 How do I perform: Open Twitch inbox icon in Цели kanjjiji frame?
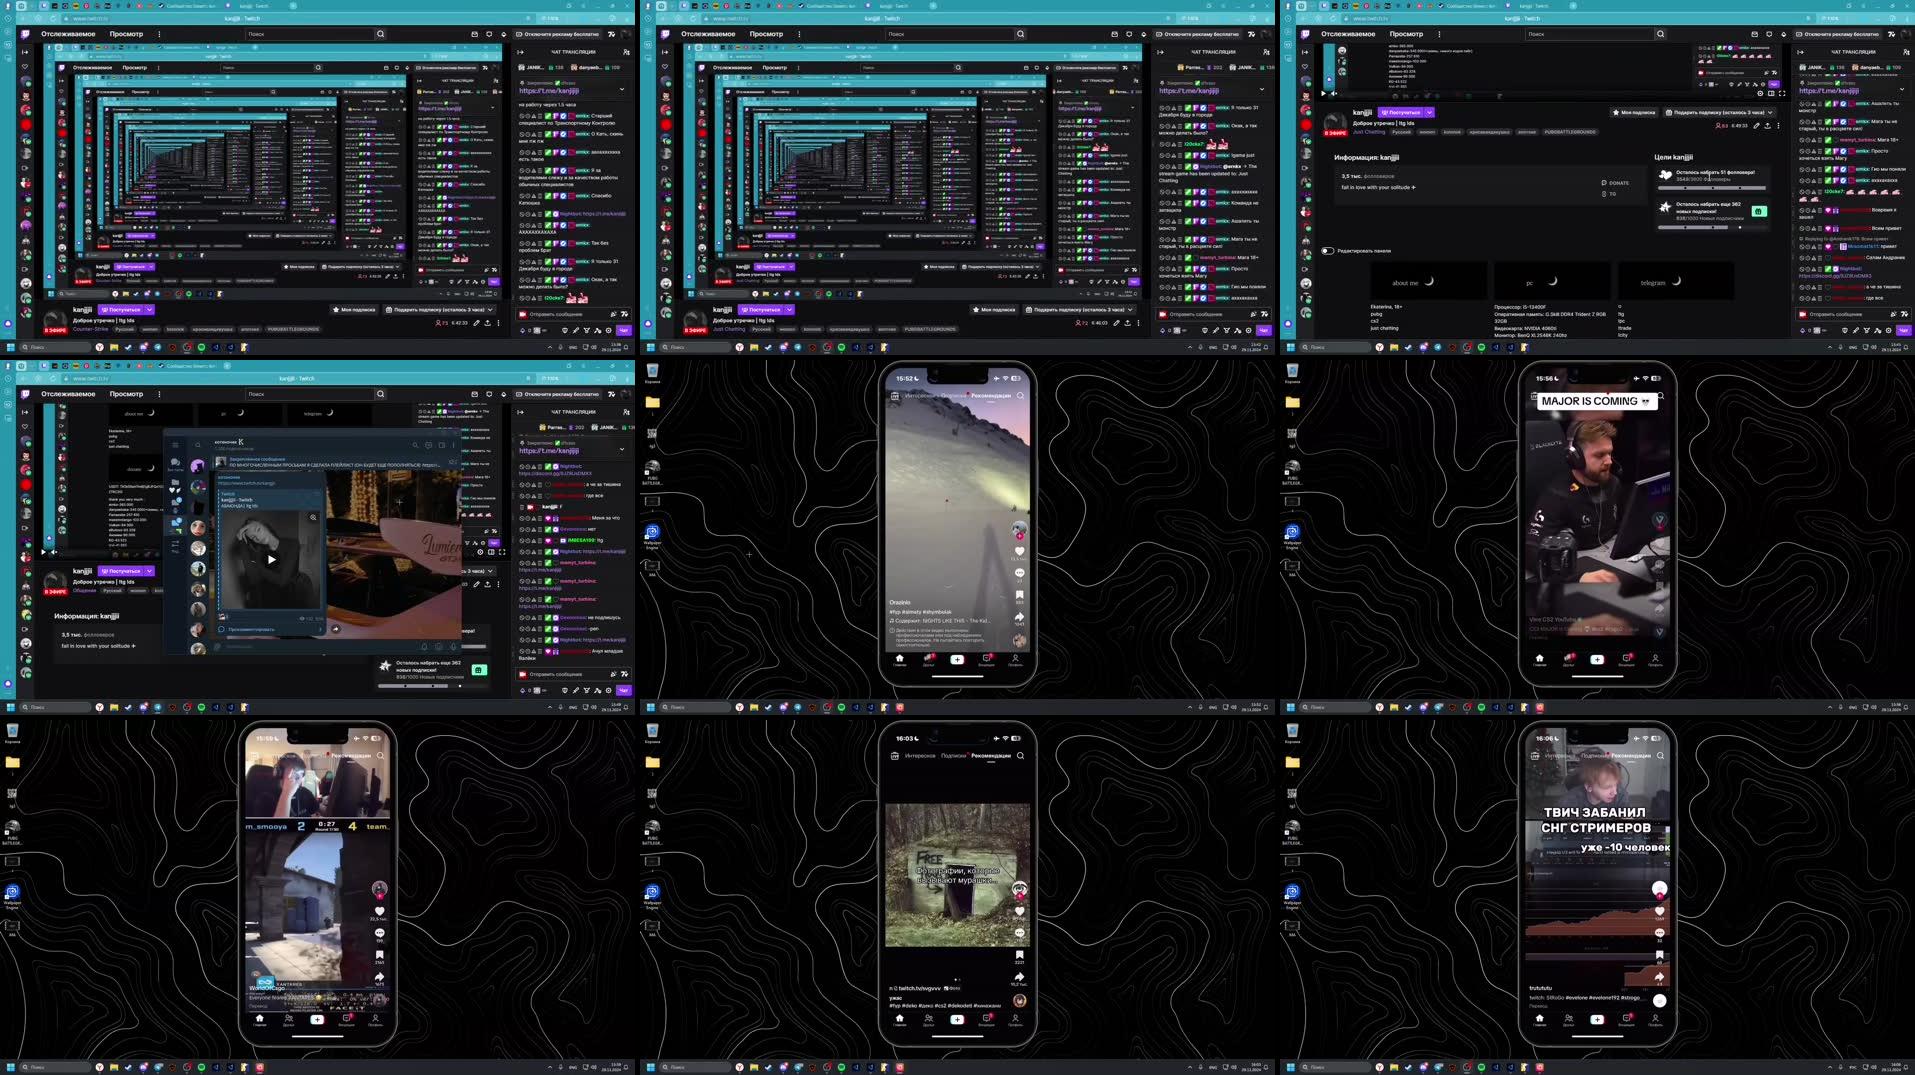pyautogui.click(x=1754, y=34)
